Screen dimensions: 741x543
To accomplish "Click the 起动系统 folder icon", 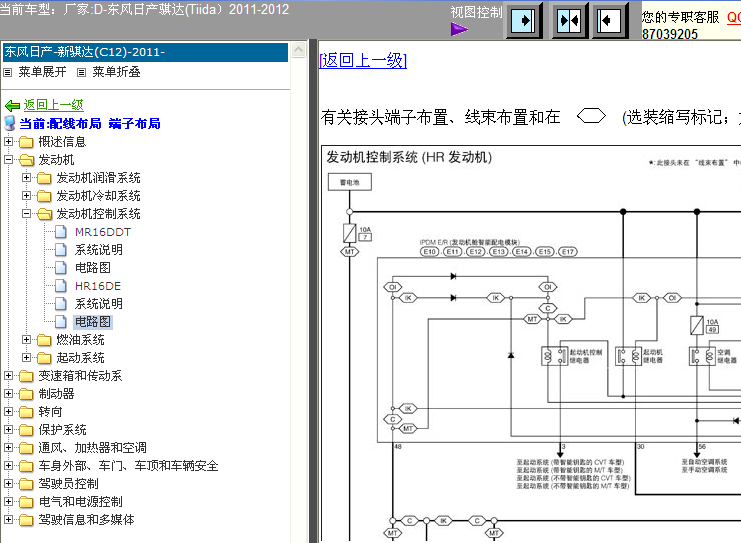I will point(44,358).
